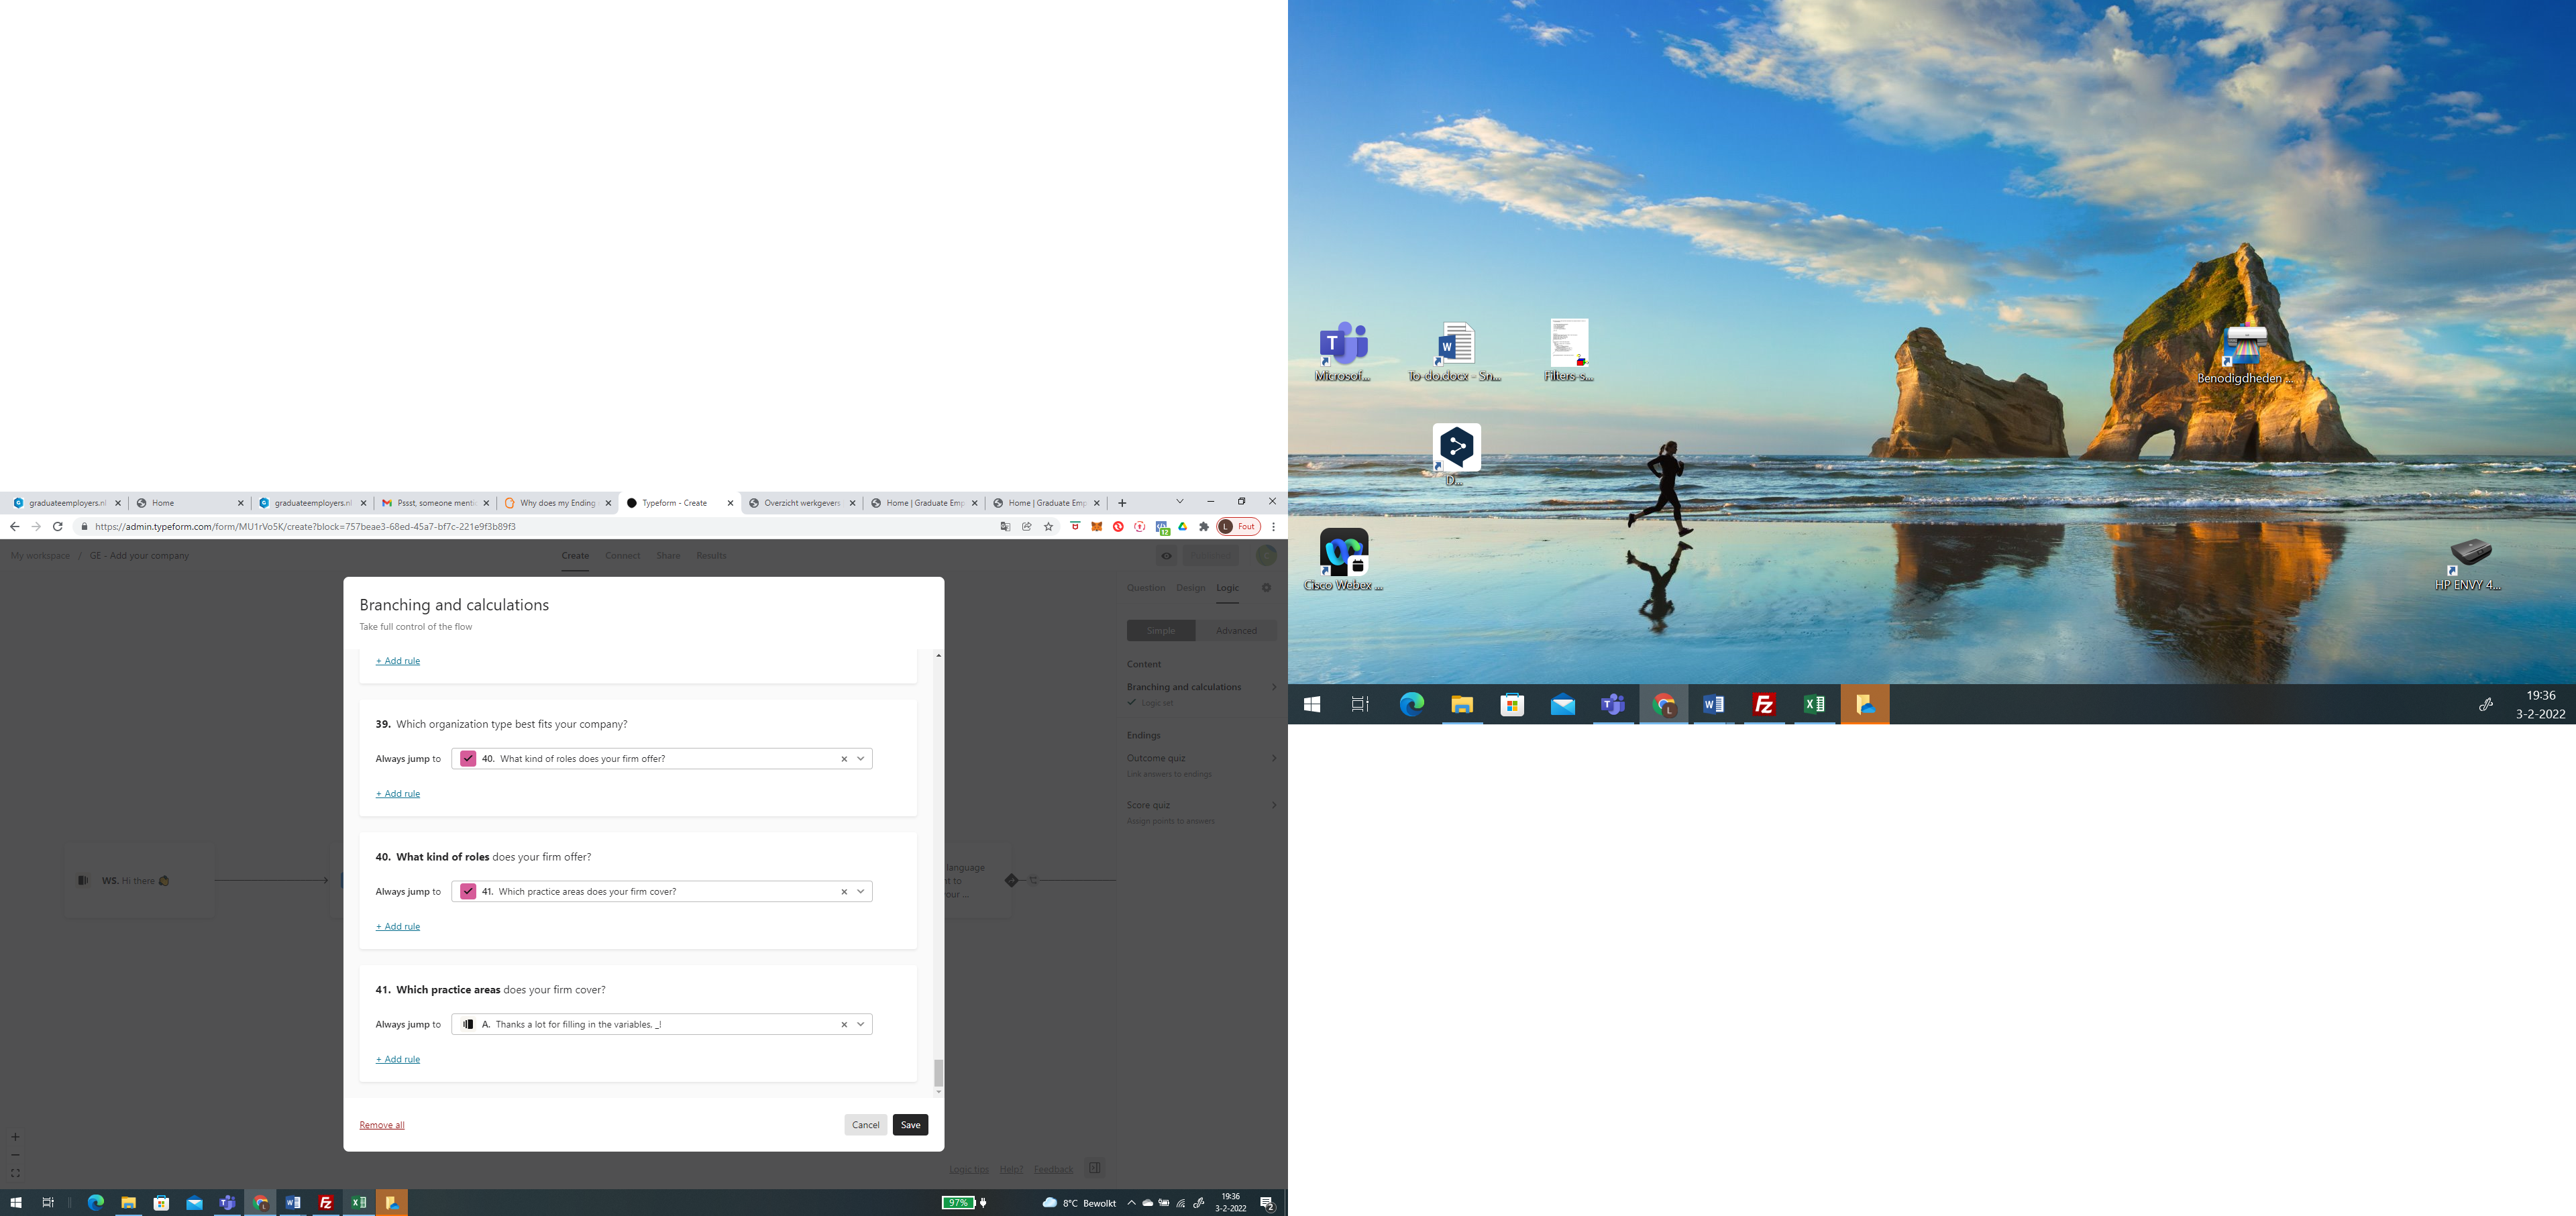Open Start menu on right monitor taskbar
2576x1216 pixels.
[x=1312, y=705]
